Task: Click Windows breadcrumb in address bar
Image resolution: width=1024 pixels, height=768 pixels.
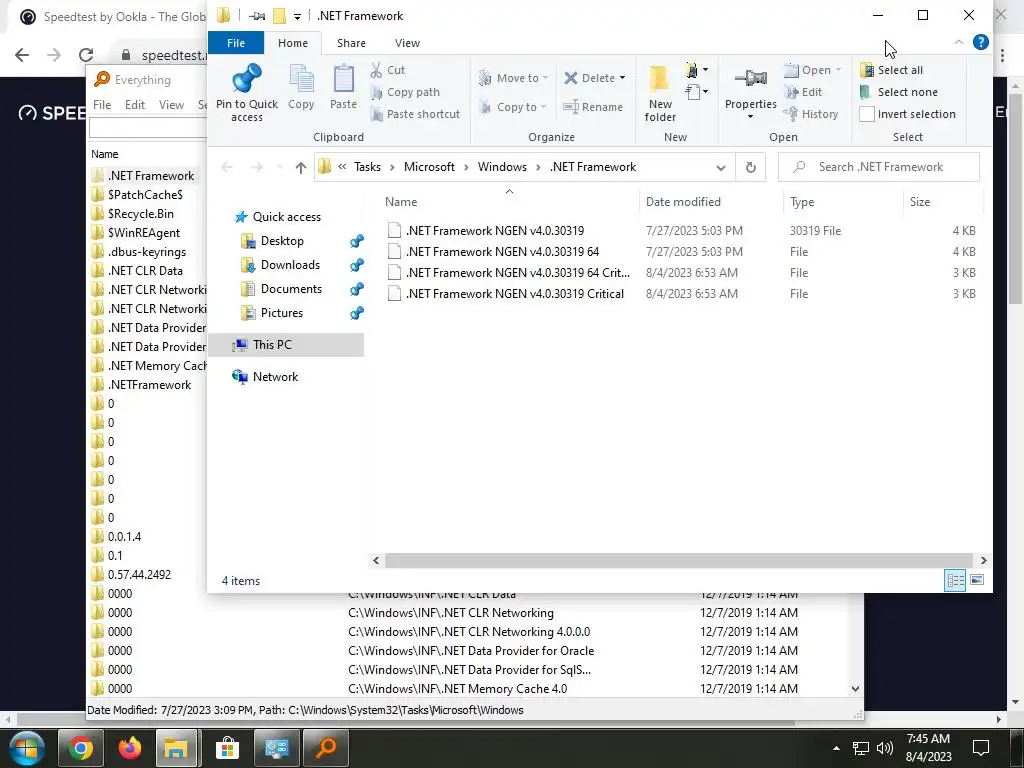Action: [x=502, y=167]
